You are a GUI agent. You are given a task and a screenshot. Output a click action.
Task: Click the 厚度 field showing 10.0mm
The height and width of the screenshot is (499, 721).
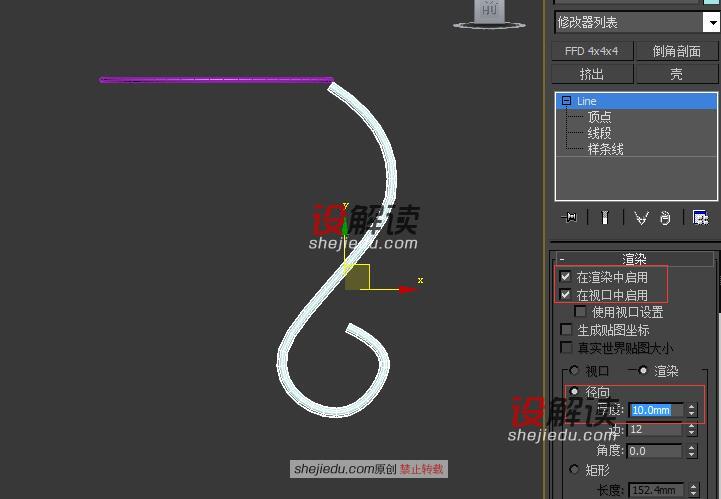(x=656, y=410)
